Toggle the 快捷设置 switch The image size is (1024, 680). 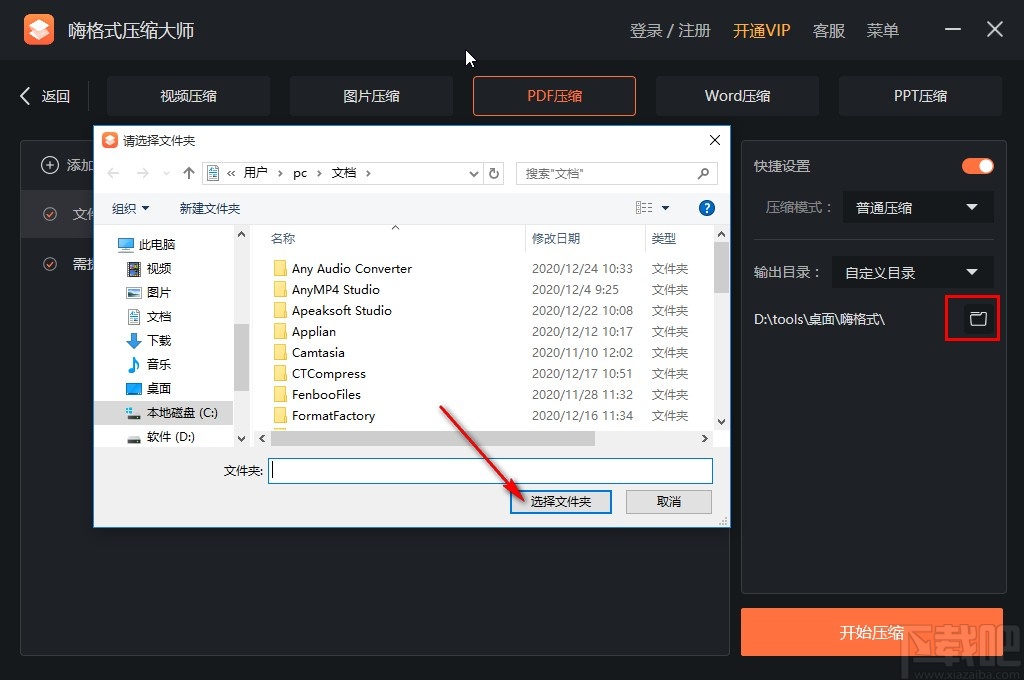coord(978,166)
